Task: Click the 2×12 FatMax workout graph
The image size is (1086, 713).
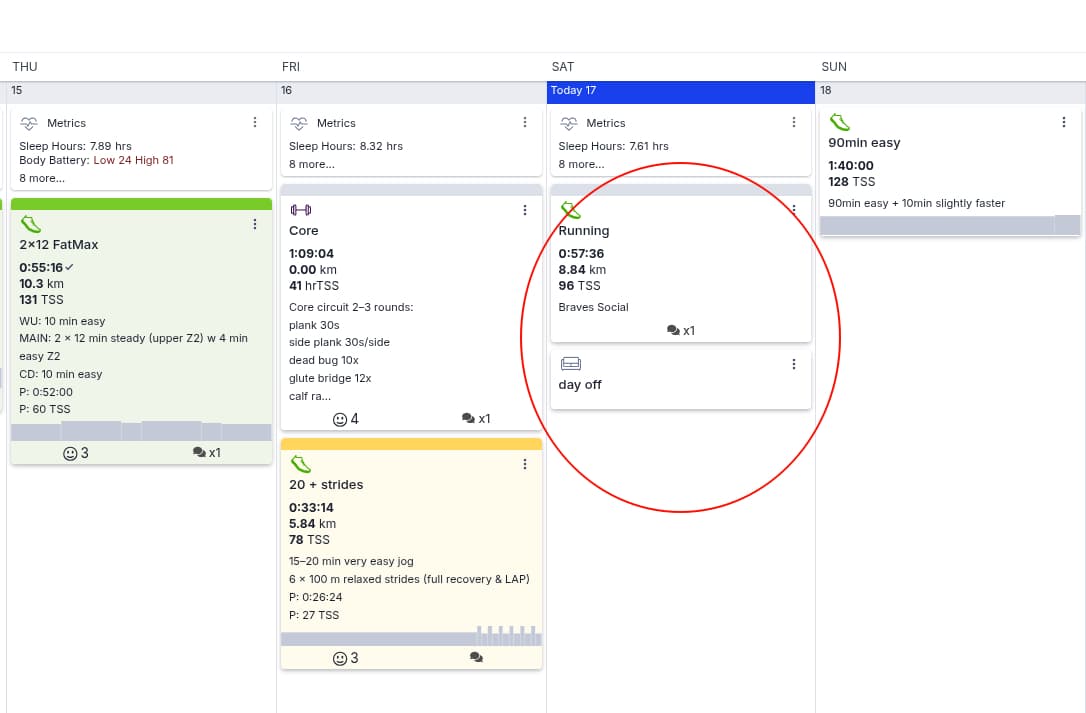Action: pyautogui.click(x=141, y=431)
